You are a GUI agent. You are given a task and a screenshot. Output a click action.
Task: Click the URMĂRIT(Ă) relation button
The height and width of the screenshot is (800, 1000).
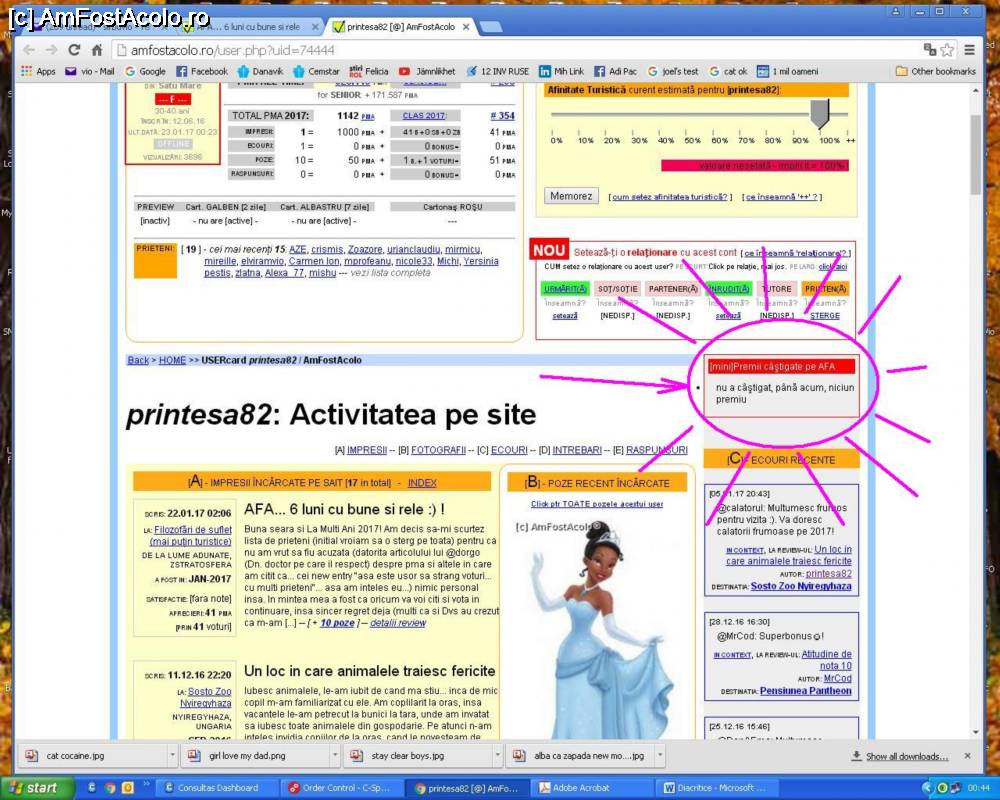pos(565,289)
